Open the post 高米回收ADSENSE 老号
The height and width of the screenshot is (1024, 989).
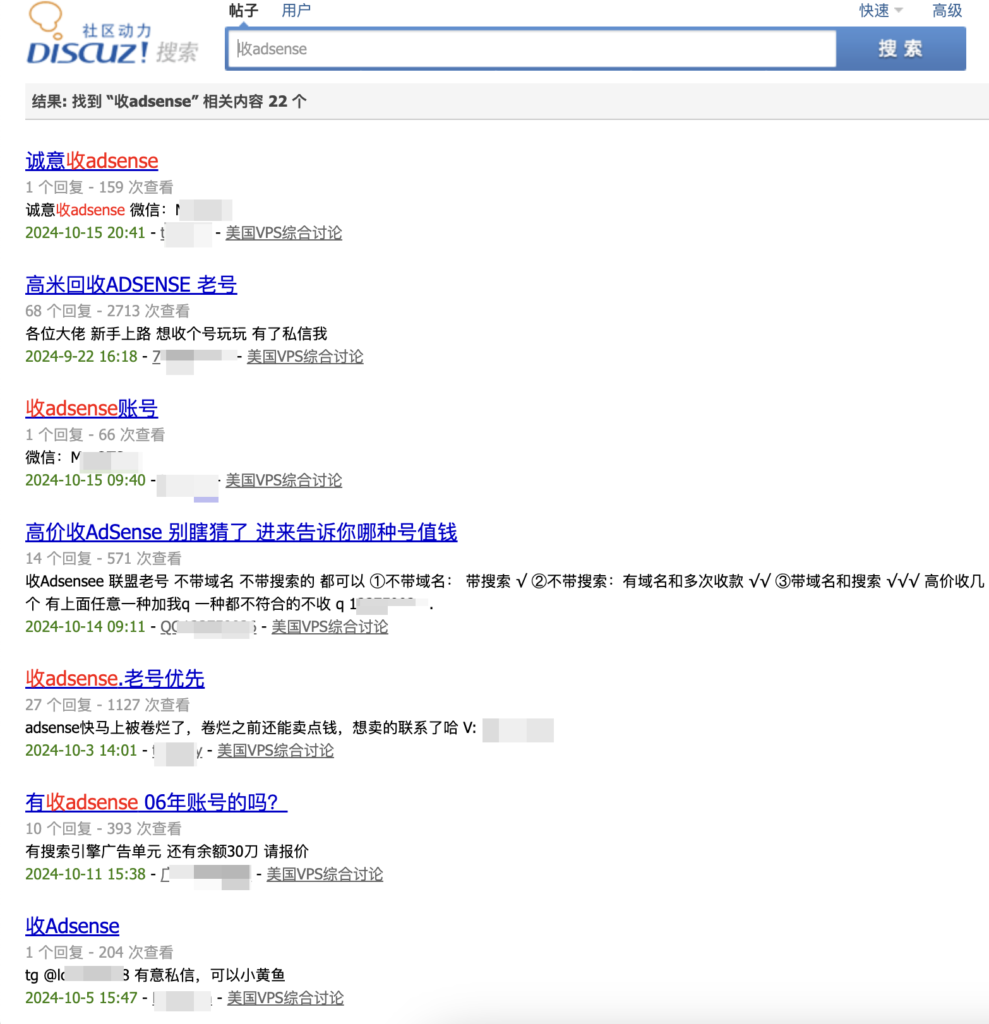(131, 285)
